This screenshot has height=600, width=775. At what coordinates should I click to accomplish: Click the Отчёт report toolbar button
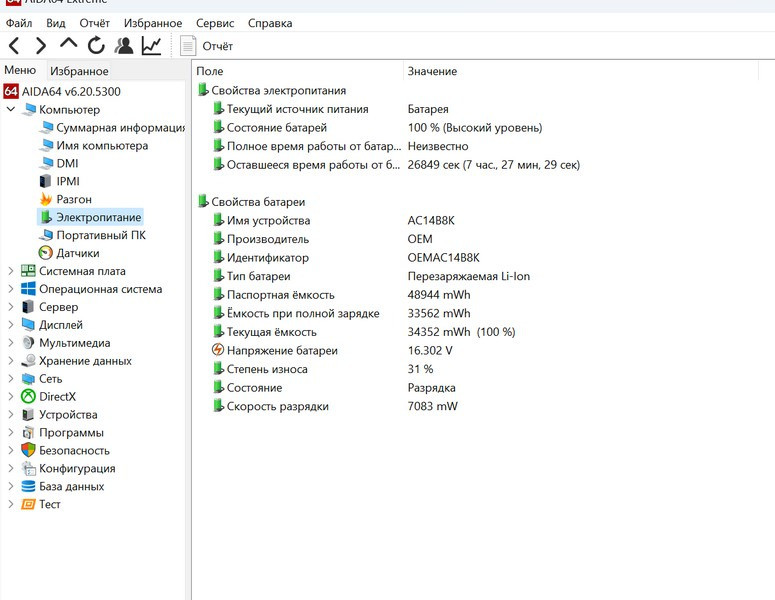coord(207,46)
